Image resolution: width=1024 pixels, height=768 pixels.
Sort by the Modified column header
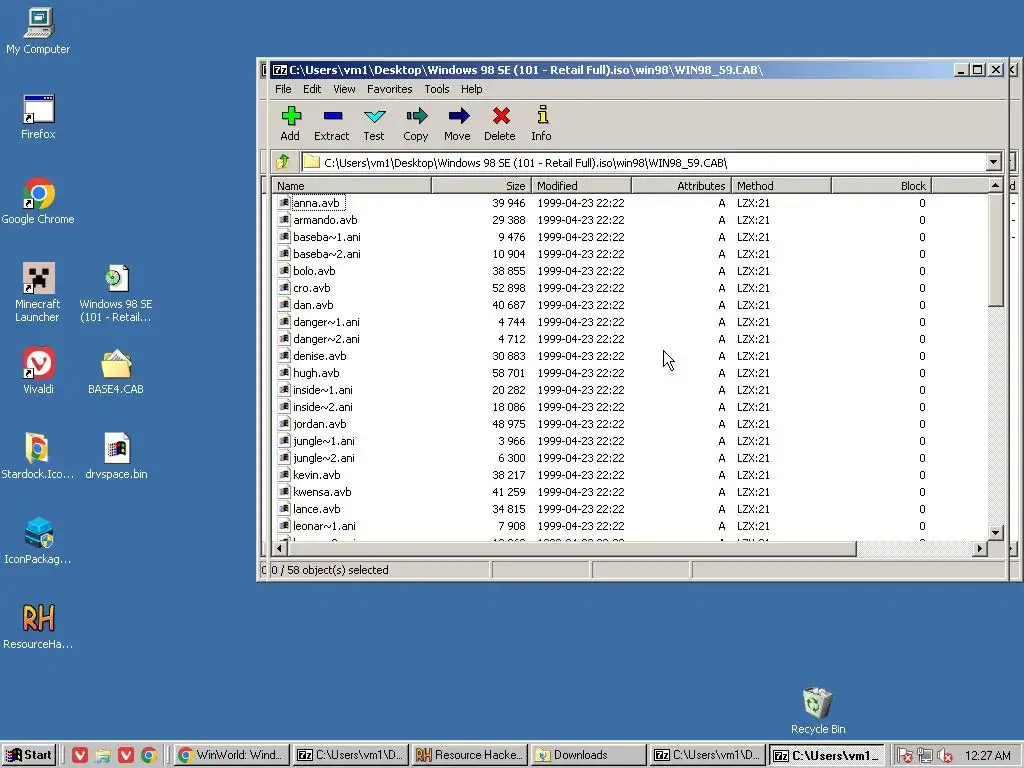point(581,185)
